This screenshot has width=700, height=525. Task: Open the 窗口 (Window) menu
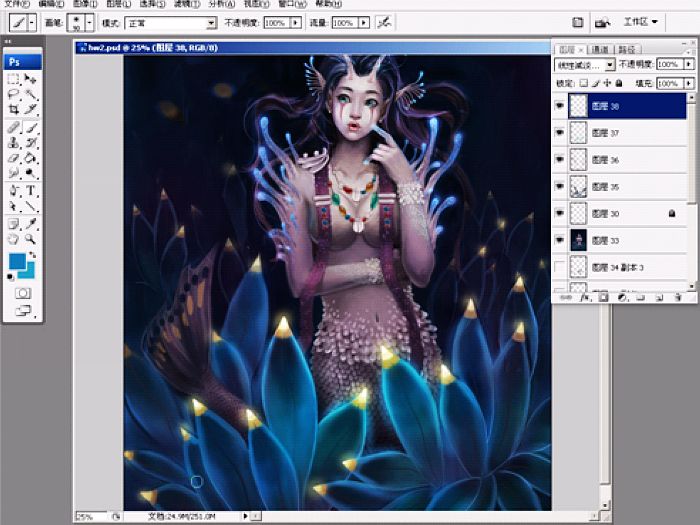[x=293, y=4]
